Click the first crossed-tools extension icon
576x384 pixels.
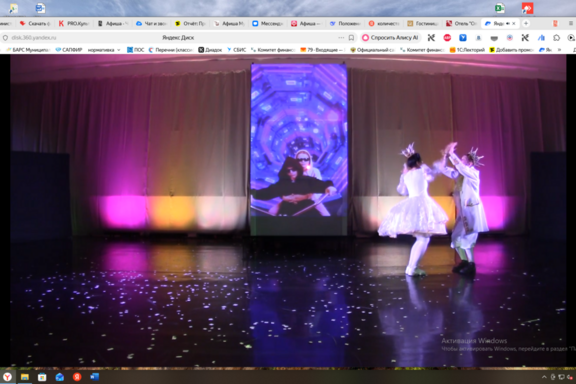[431, 38]
